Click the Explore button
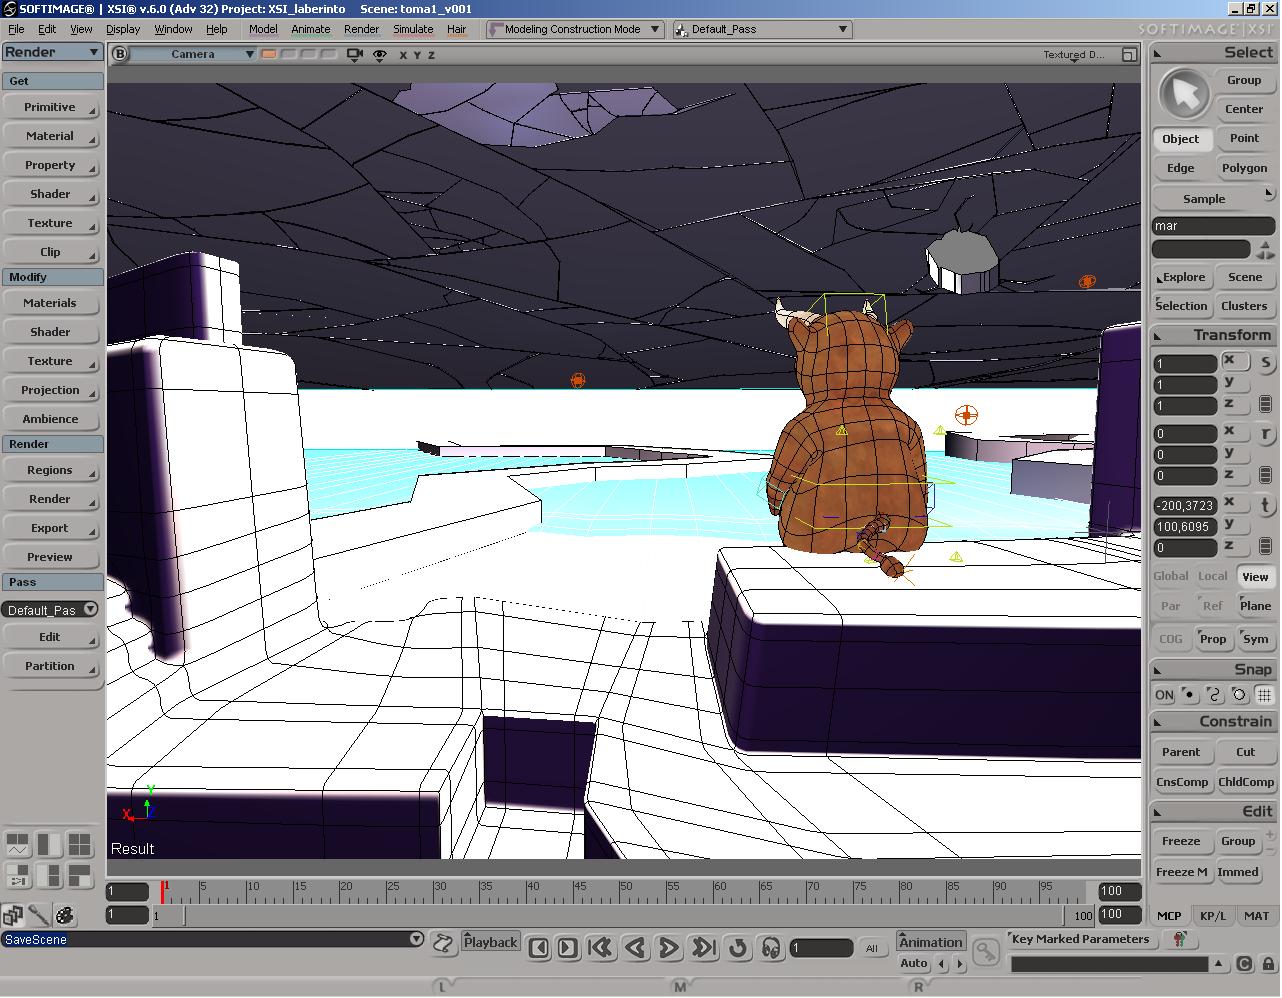The height and width of the screenshot is (998, 1282). point(1183,277)
